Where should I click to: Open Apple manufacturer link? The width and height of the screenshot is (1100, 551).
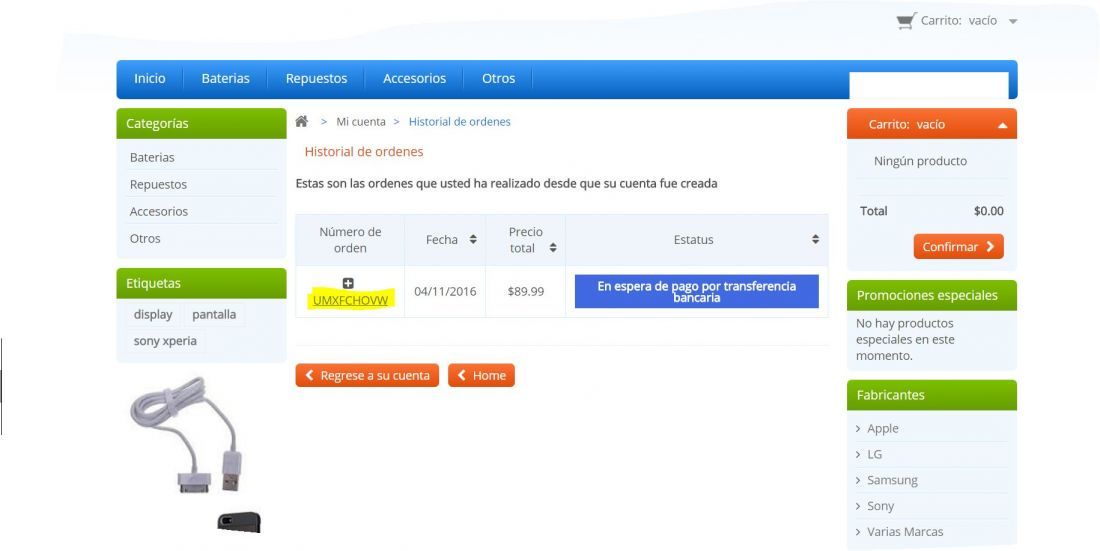(x=883, y=428)
